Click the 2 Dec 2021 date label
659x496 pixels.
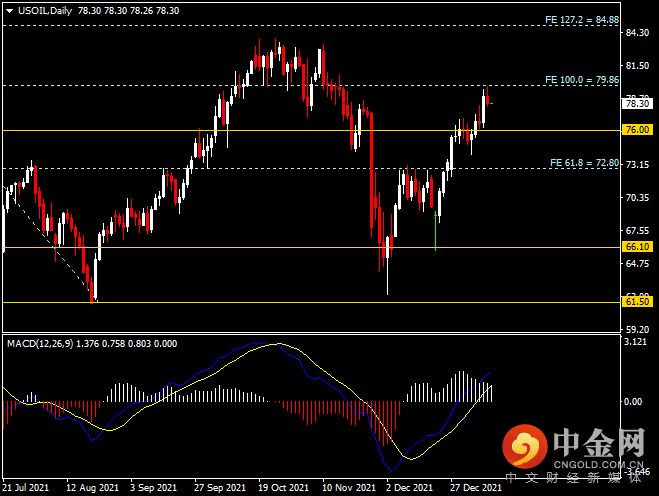click(409, 488)
